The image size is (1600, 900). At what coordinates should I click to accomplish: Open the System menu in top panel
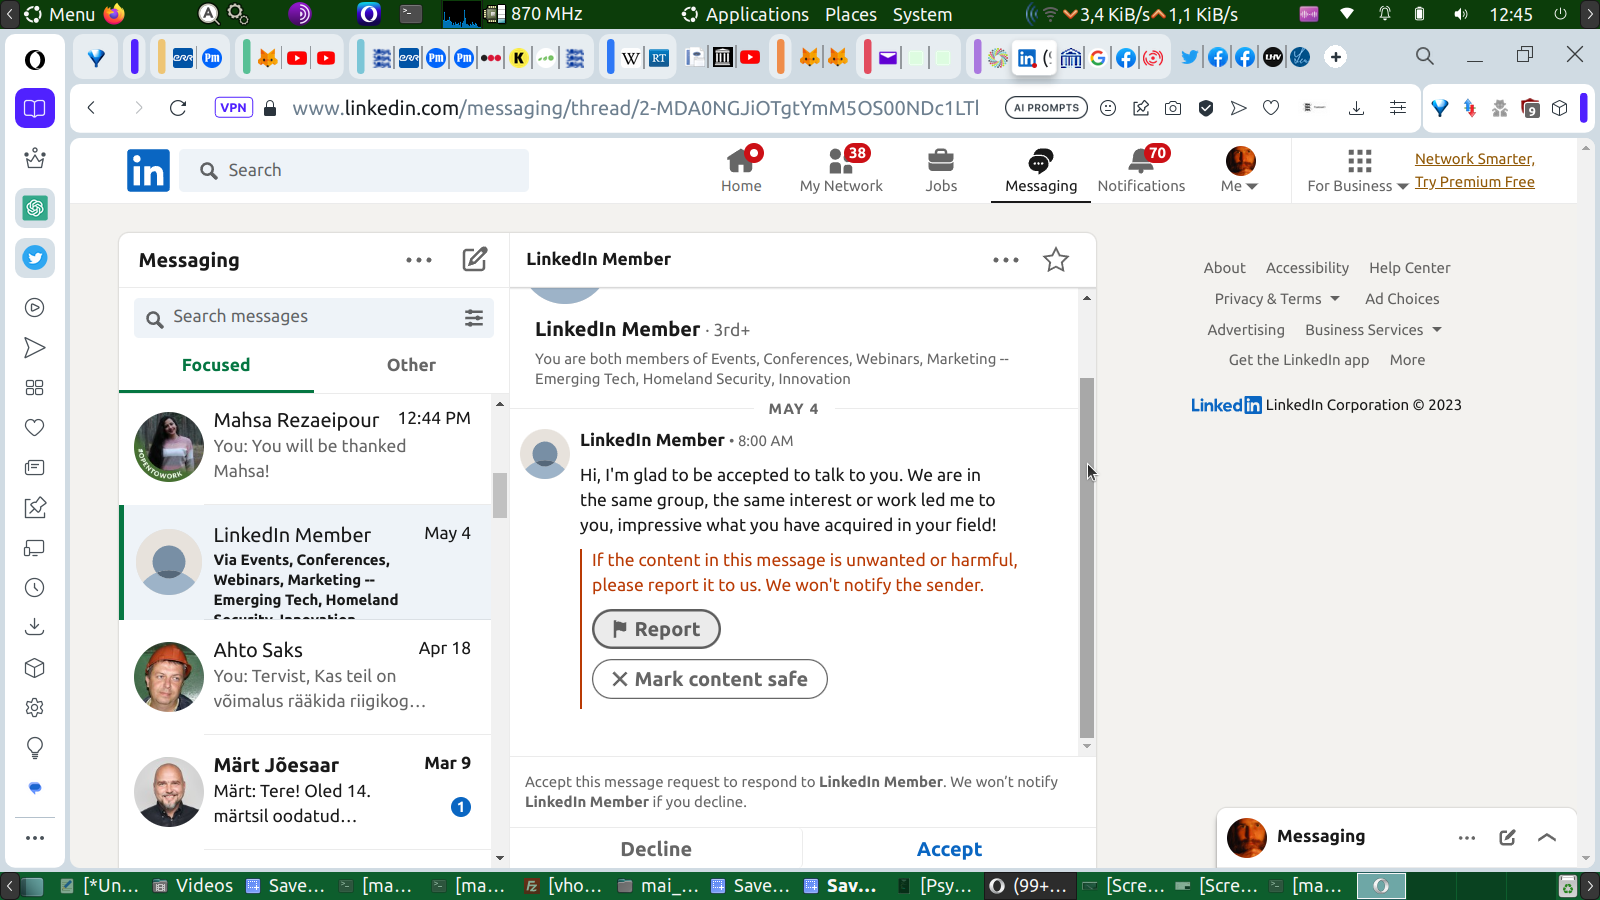(x=922, y=14)
